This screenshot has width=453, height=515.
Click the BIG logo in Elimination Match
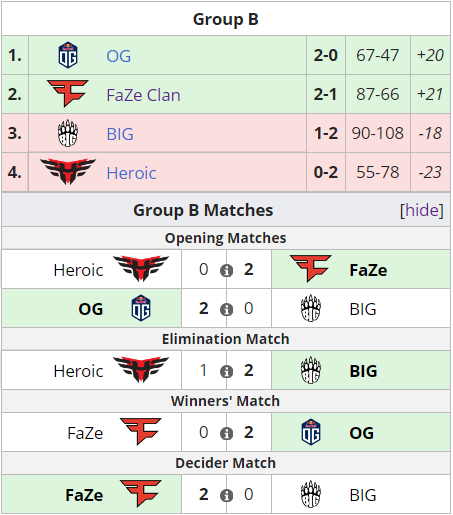point(311,370)
